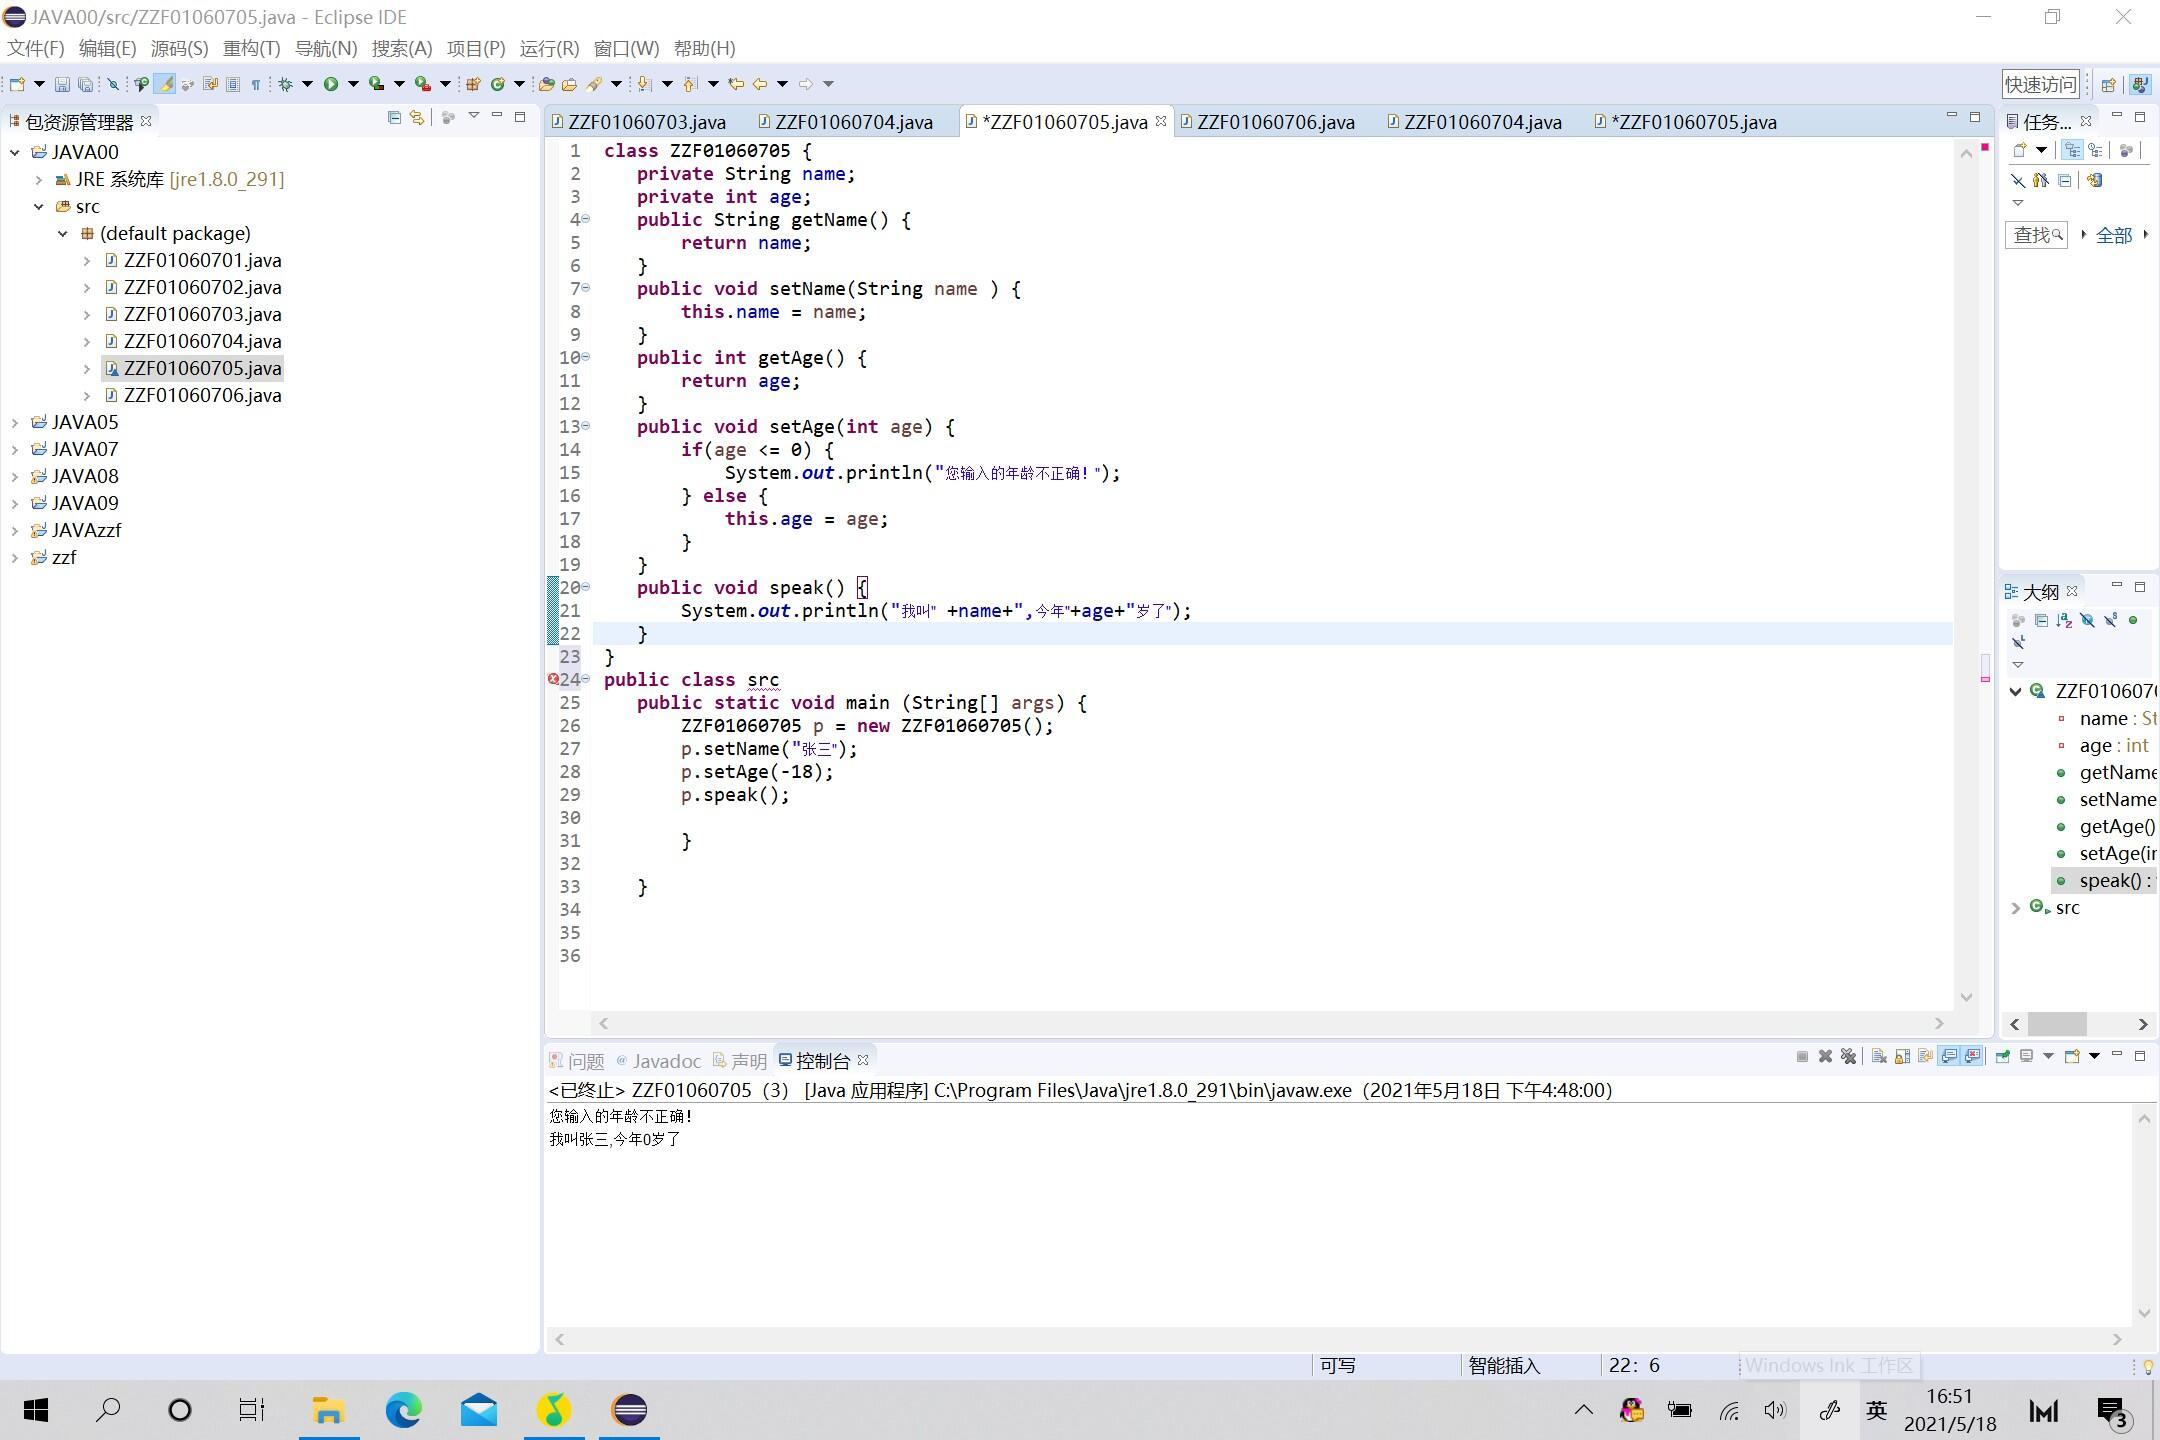
Task: Select speak() method in Outline view
Action: point(2105,880)
